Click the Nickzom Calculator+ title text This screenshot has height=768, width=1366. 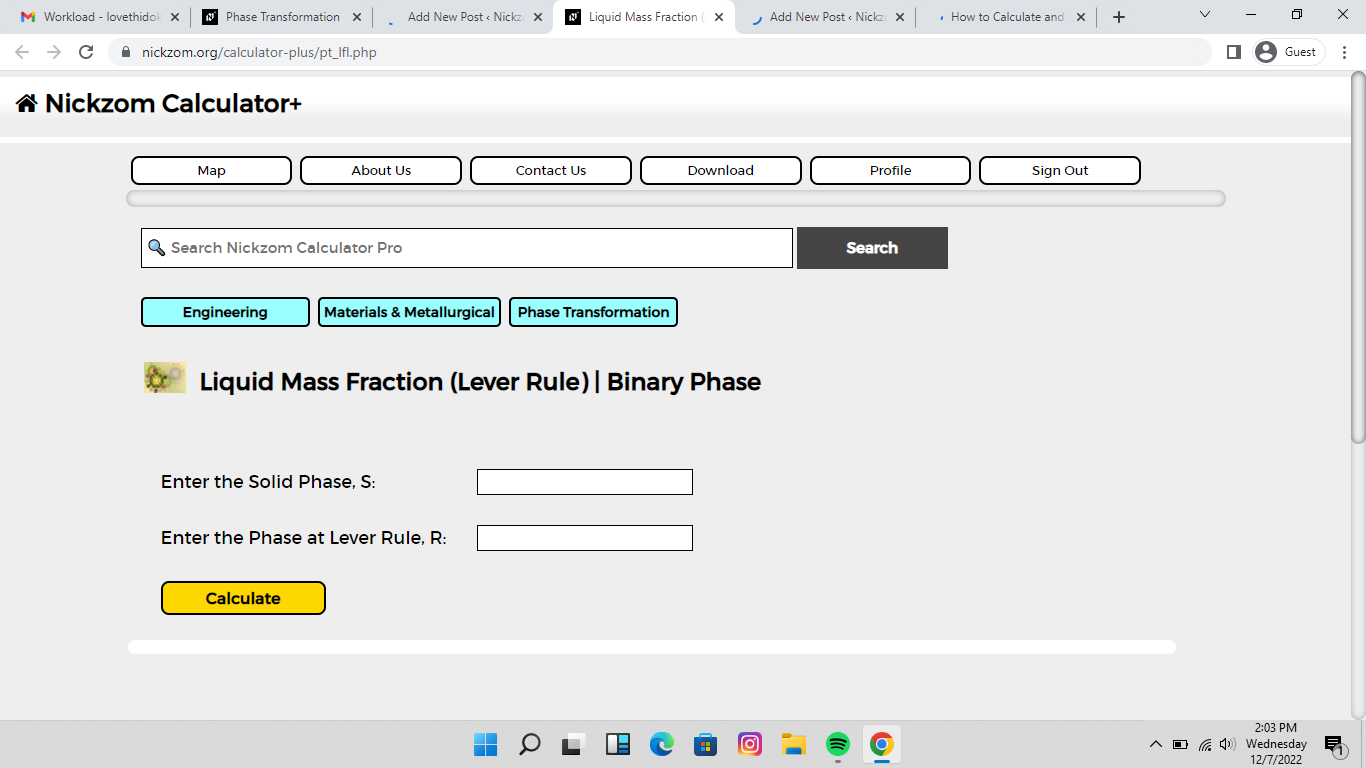tap(173, 103)
